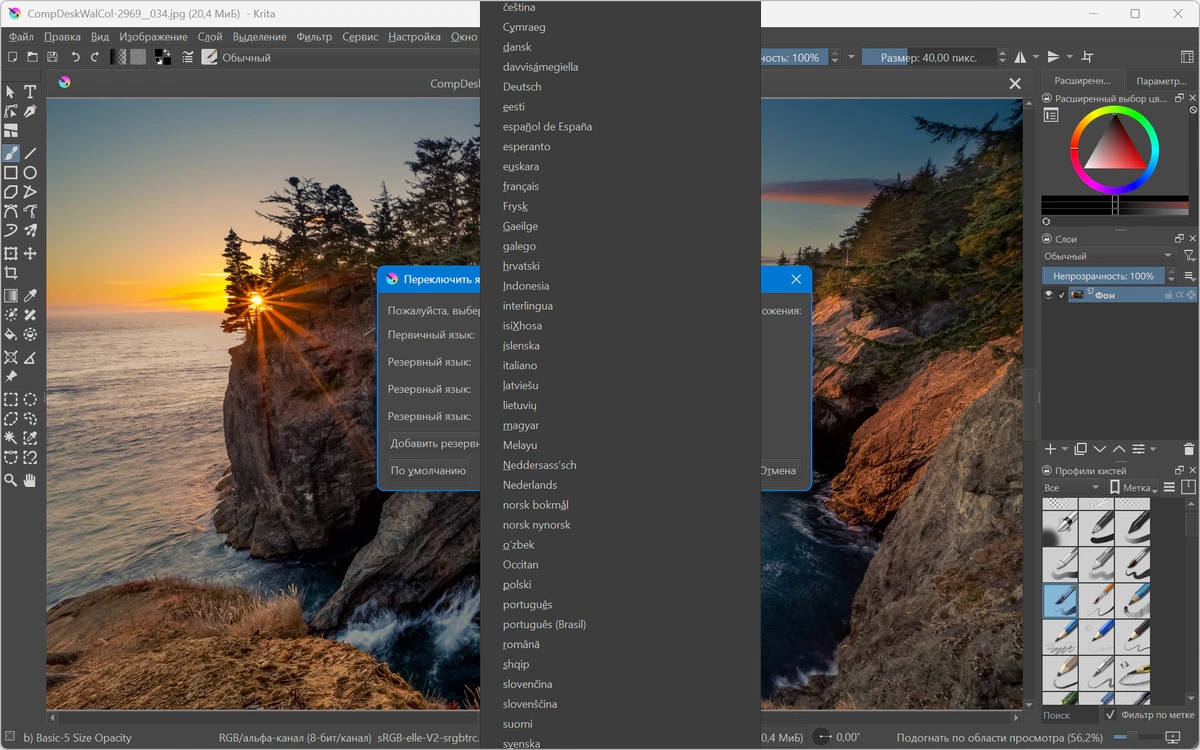This screenshot has height=750, width=1200.
Task: Open the Фильтр menu
Action: (314, 37)
